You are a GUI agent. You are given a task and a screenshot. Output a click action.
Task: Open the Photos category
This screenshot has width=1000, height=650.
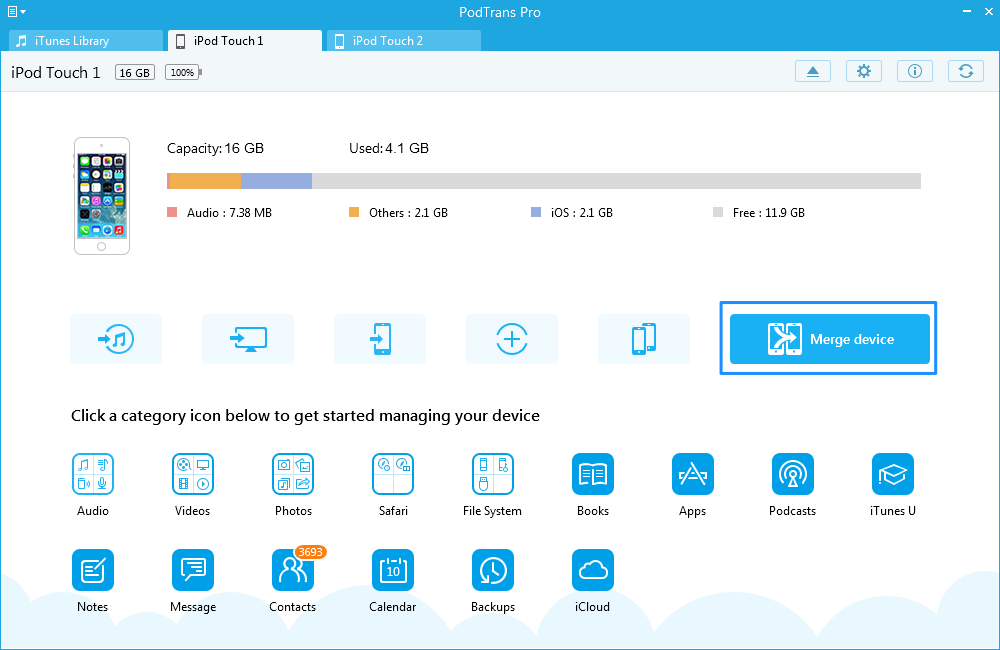point(293,474)
